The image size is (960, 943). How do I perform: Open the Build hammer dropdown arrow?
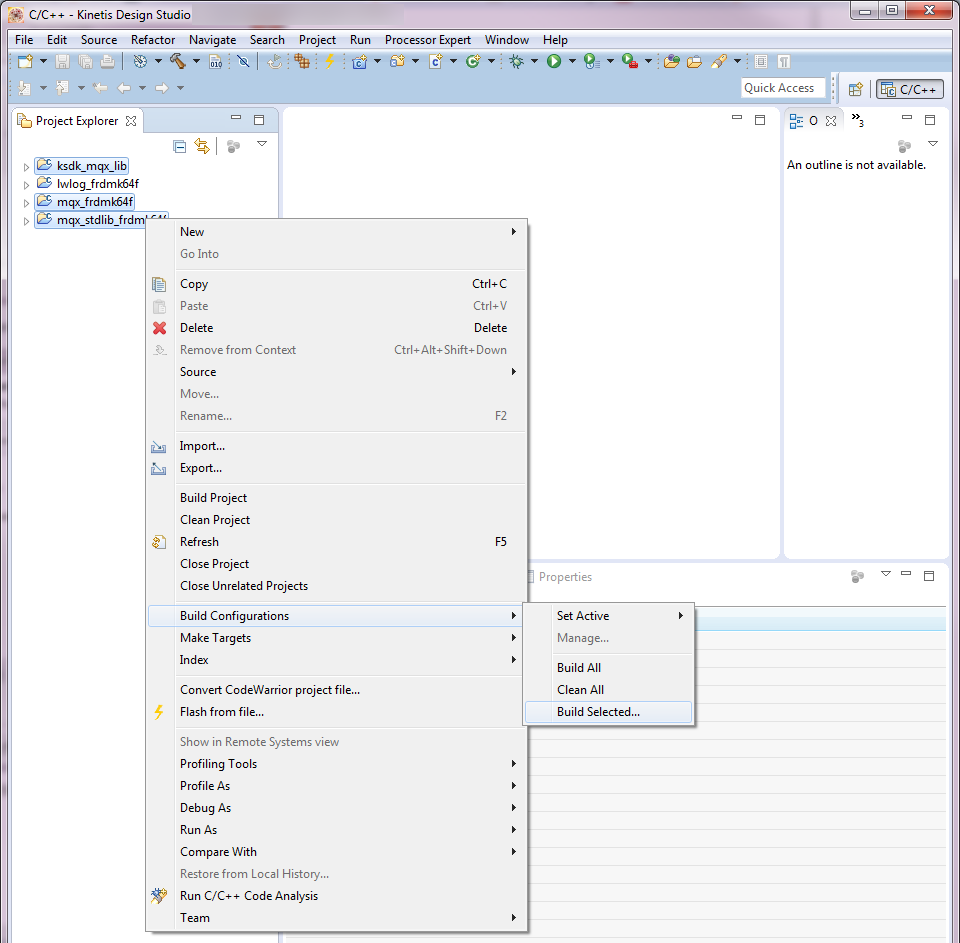[x=196, y=61]
